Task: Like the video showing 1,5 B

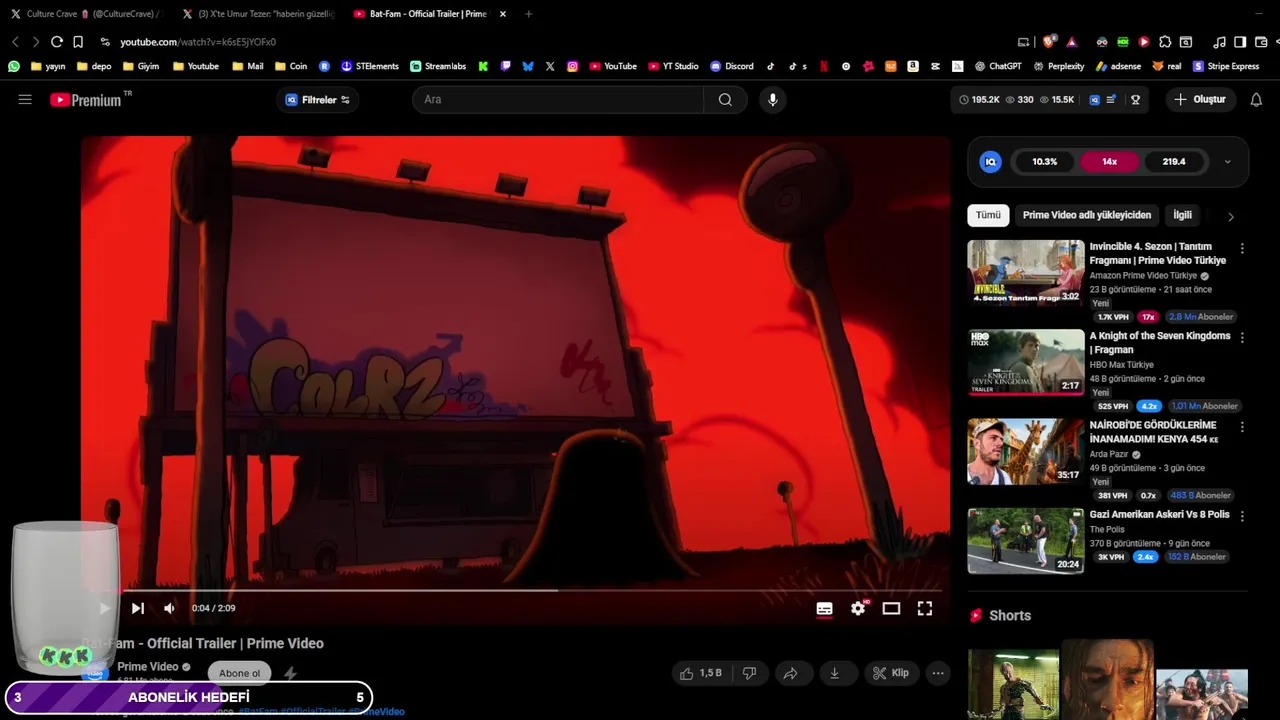Action: pos(701,673)
